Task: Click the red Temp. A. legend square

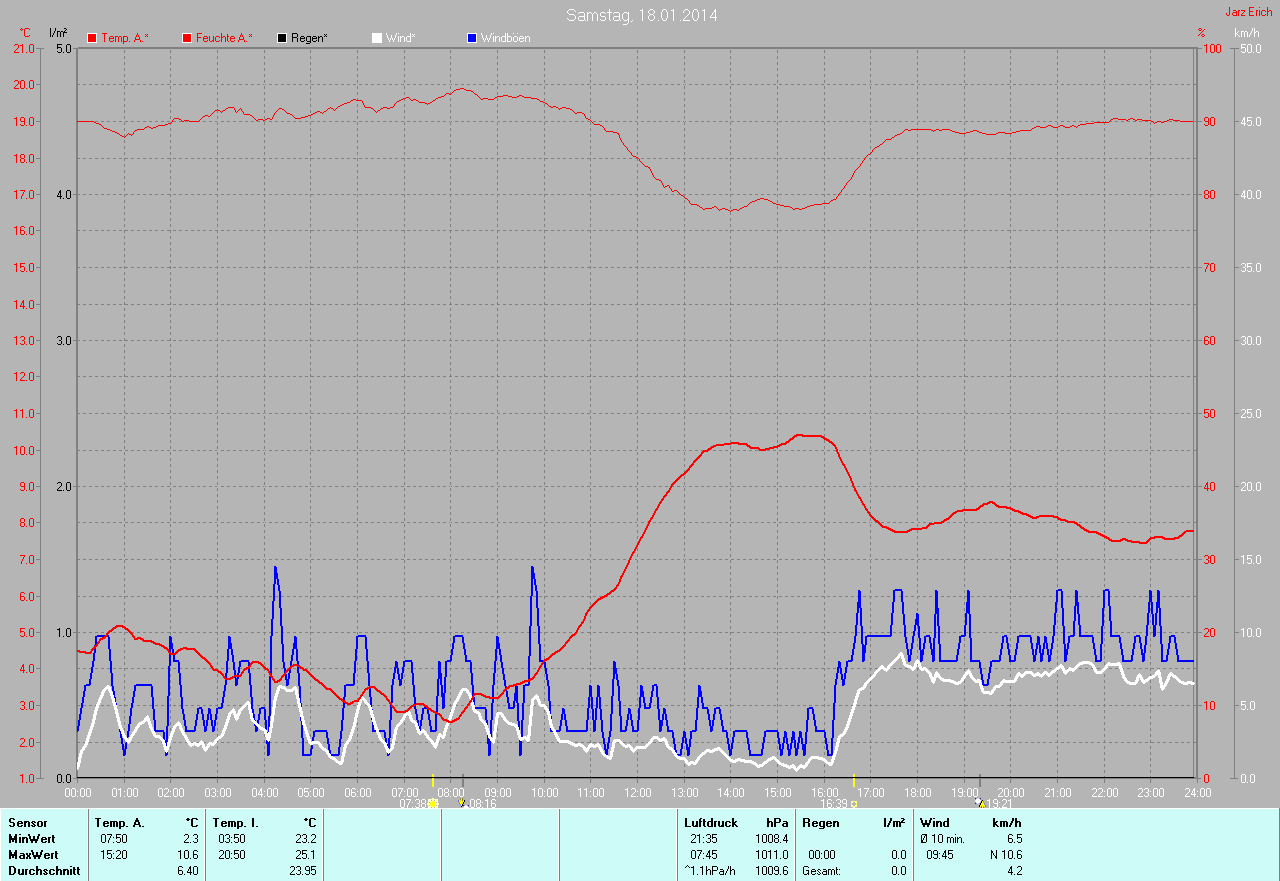Action: [92, 38]
